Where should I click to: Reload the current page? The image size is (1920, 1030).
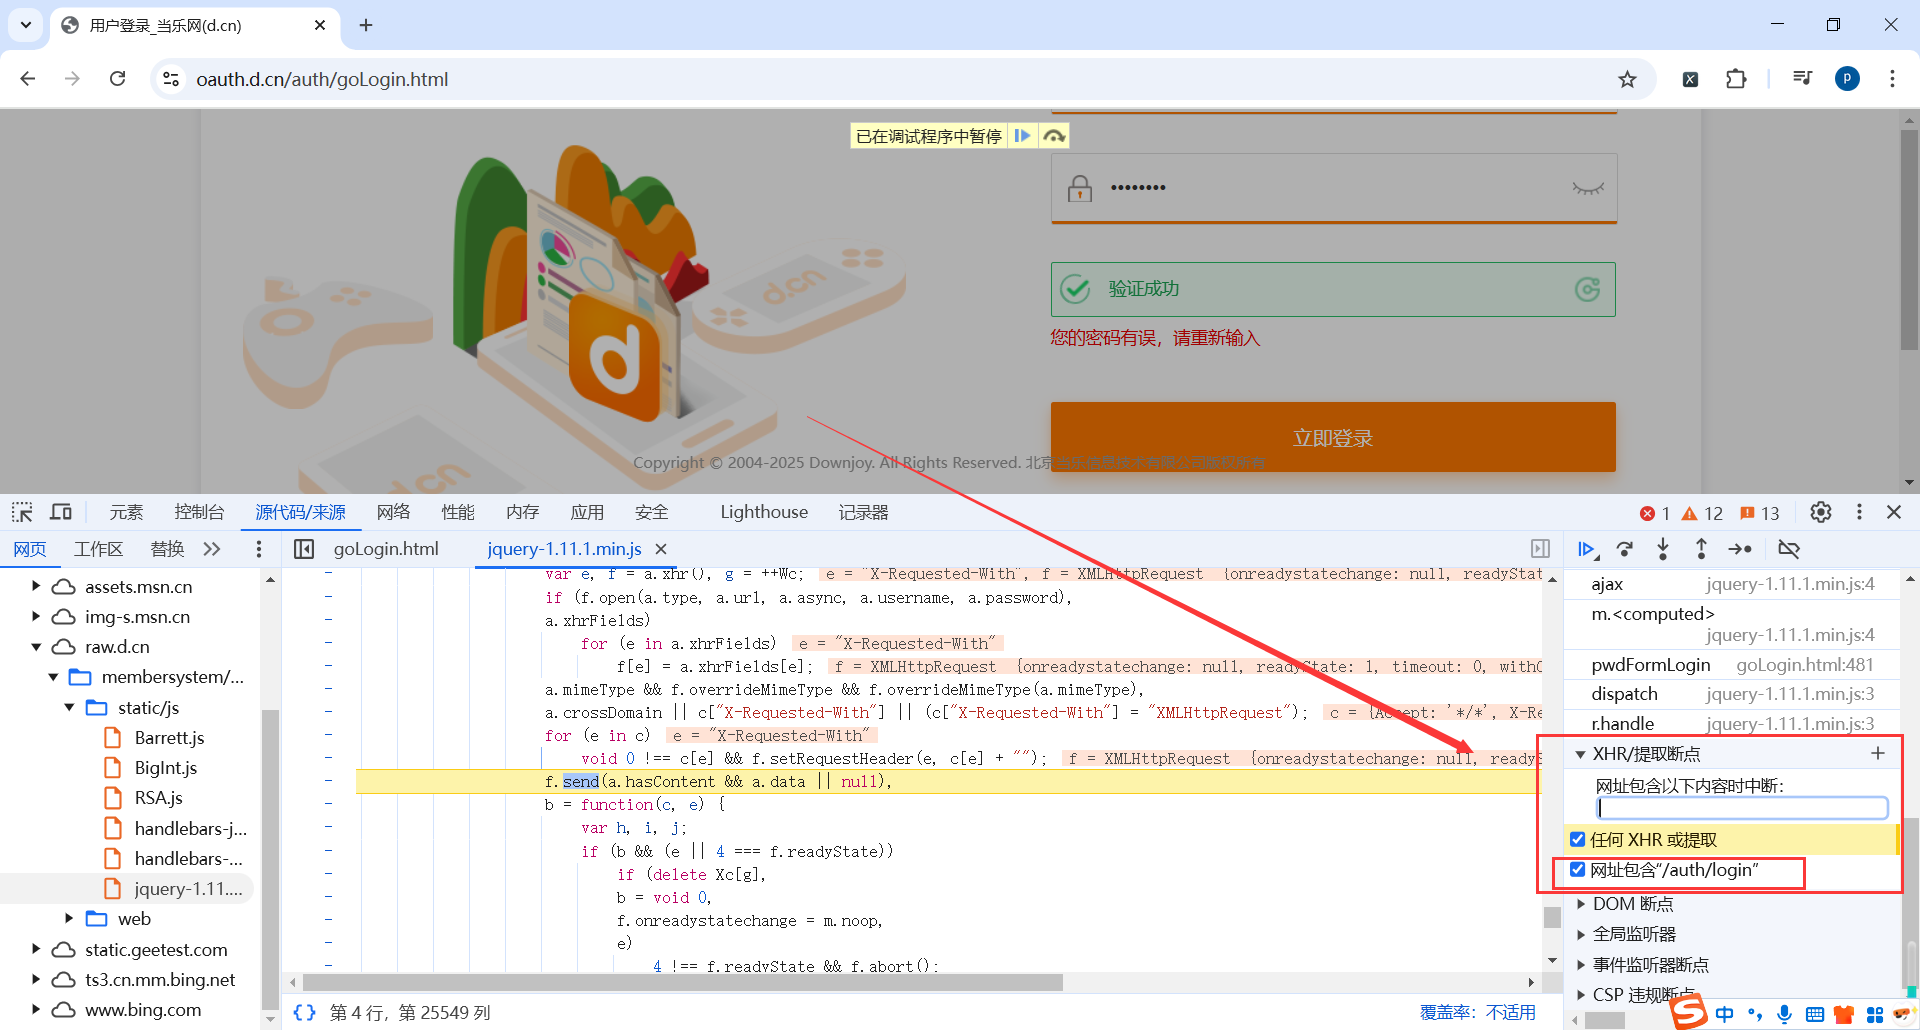(117, 79)
